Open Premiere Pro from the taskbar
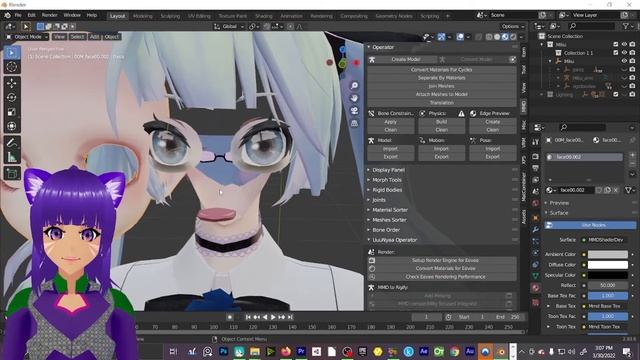Screen dimensions: 640x360 pos(301,351)
